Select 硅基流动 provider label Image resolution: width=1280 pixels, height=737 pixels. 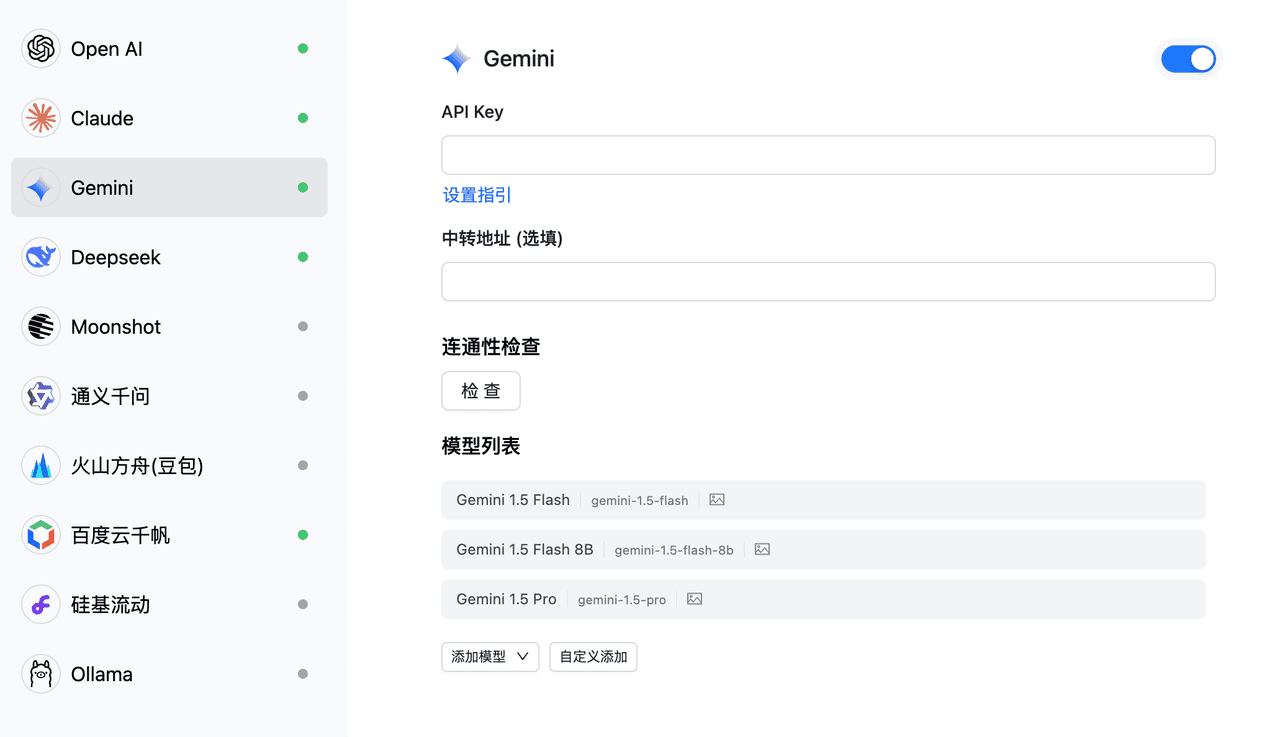pyautogui.click(x=110, y=605)
